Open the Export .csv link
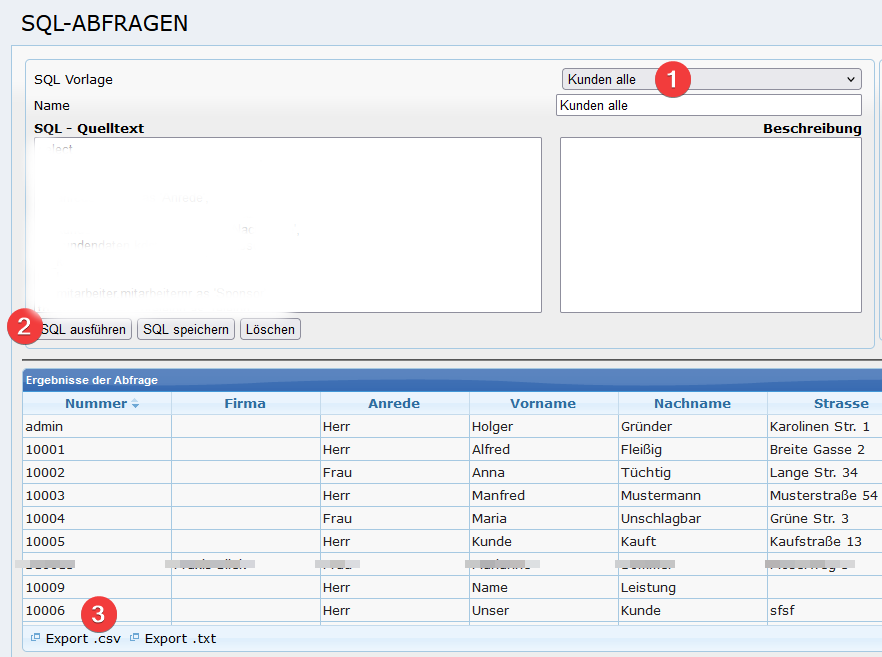Image resolution: width=882 pixels, height=657 pixels. pyautogui.click(x=83, y=638)
